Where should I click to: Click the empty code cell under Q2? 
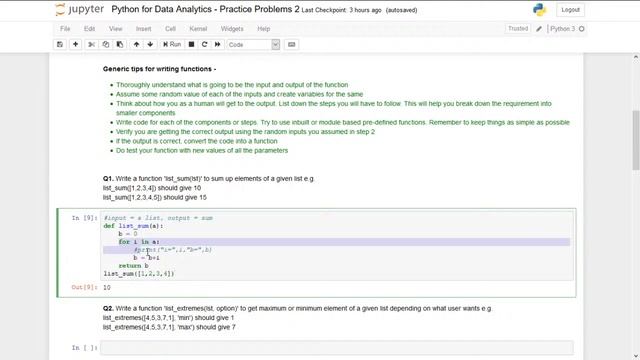pyautogui.click(x=337, y=348)
